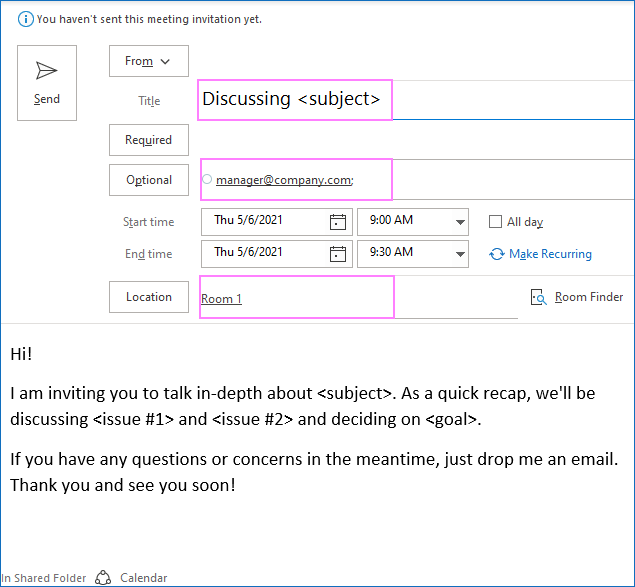Open the 9:30 AM end time dropdown

coord(460,253)
